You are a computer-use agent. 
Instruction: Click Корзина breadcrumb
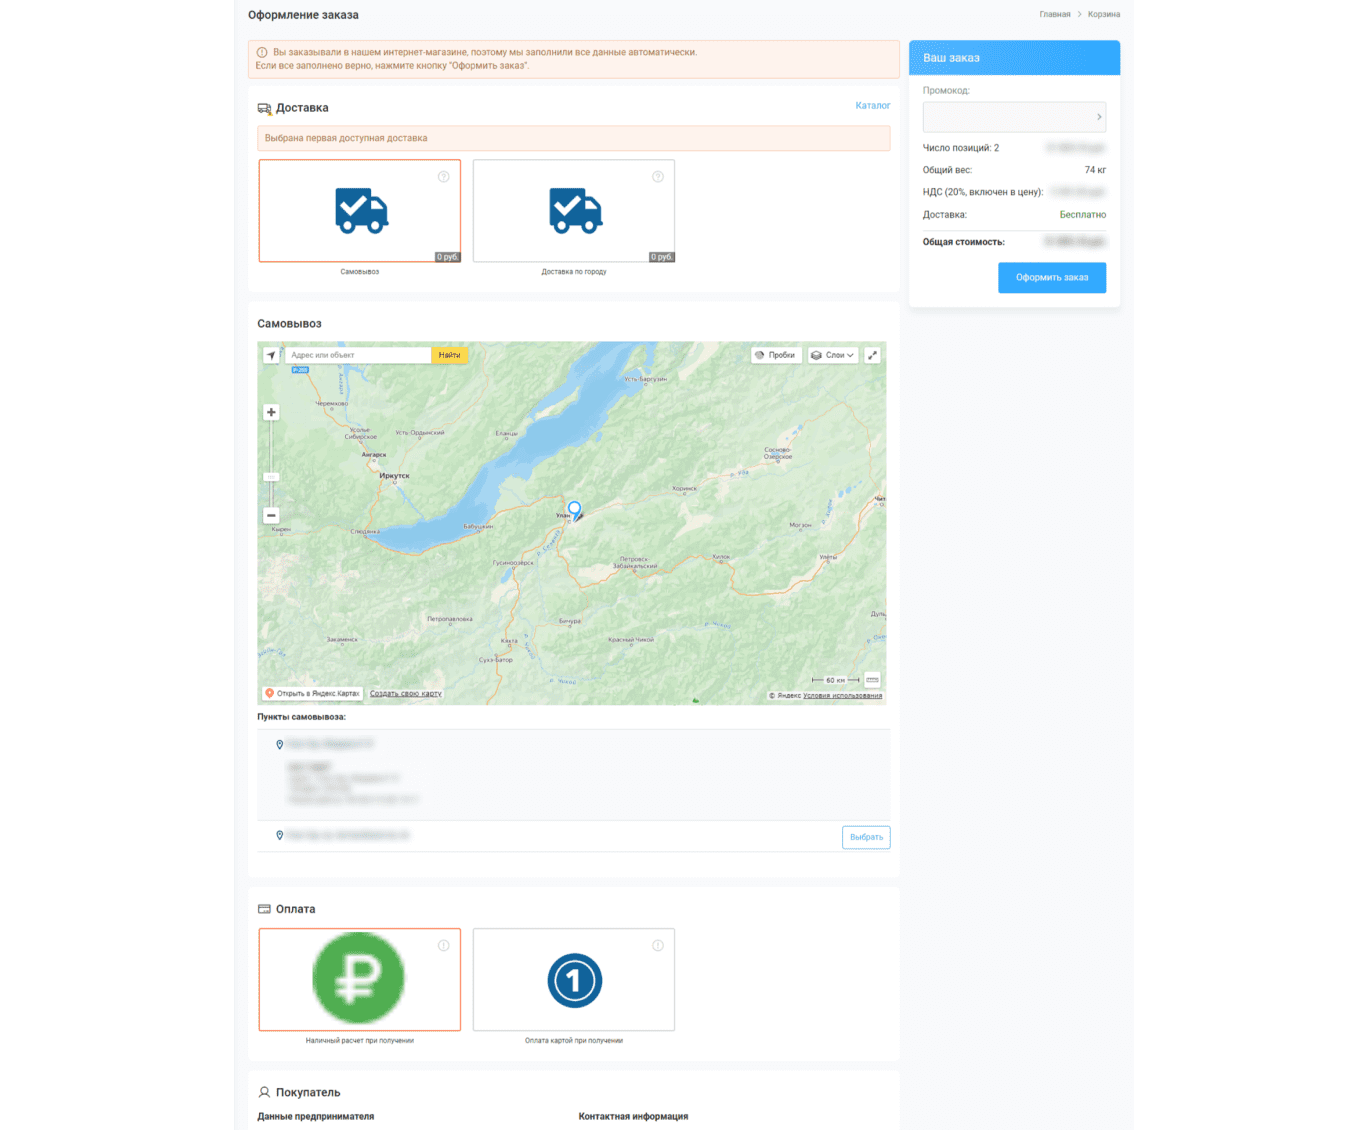click(x=1104, y=14)
